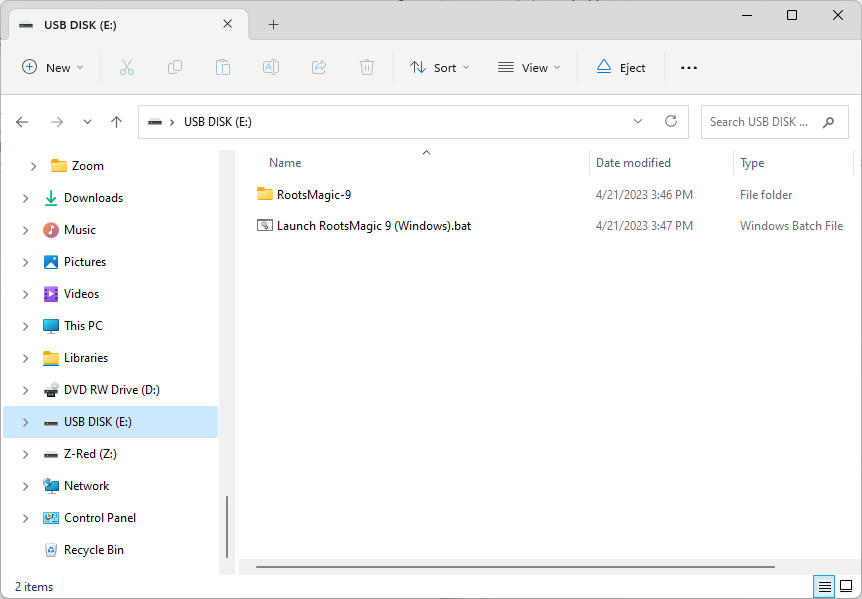Open the address bar history dropdown
Viewport: 862px width, 599px height.
coord(638,122)
